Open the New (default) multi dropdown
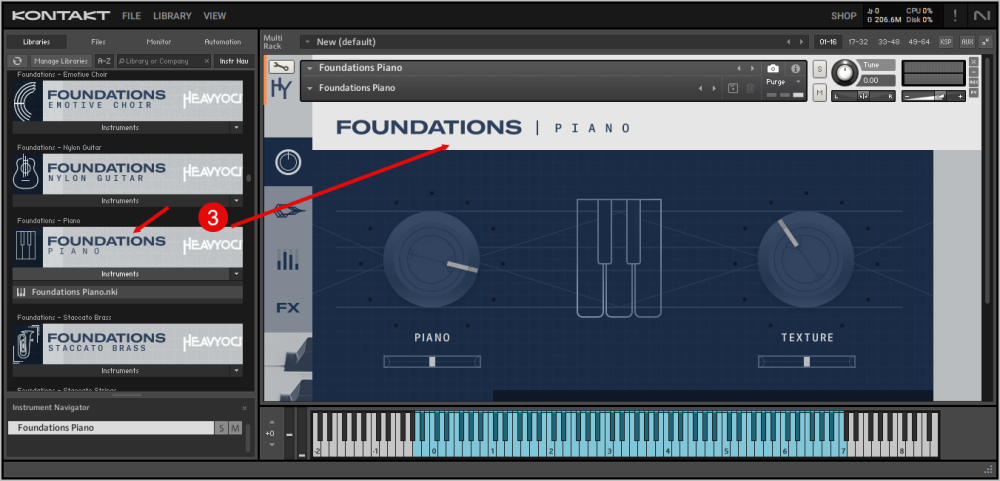Viewport: 1000px width, 481px height. point(307,42)
